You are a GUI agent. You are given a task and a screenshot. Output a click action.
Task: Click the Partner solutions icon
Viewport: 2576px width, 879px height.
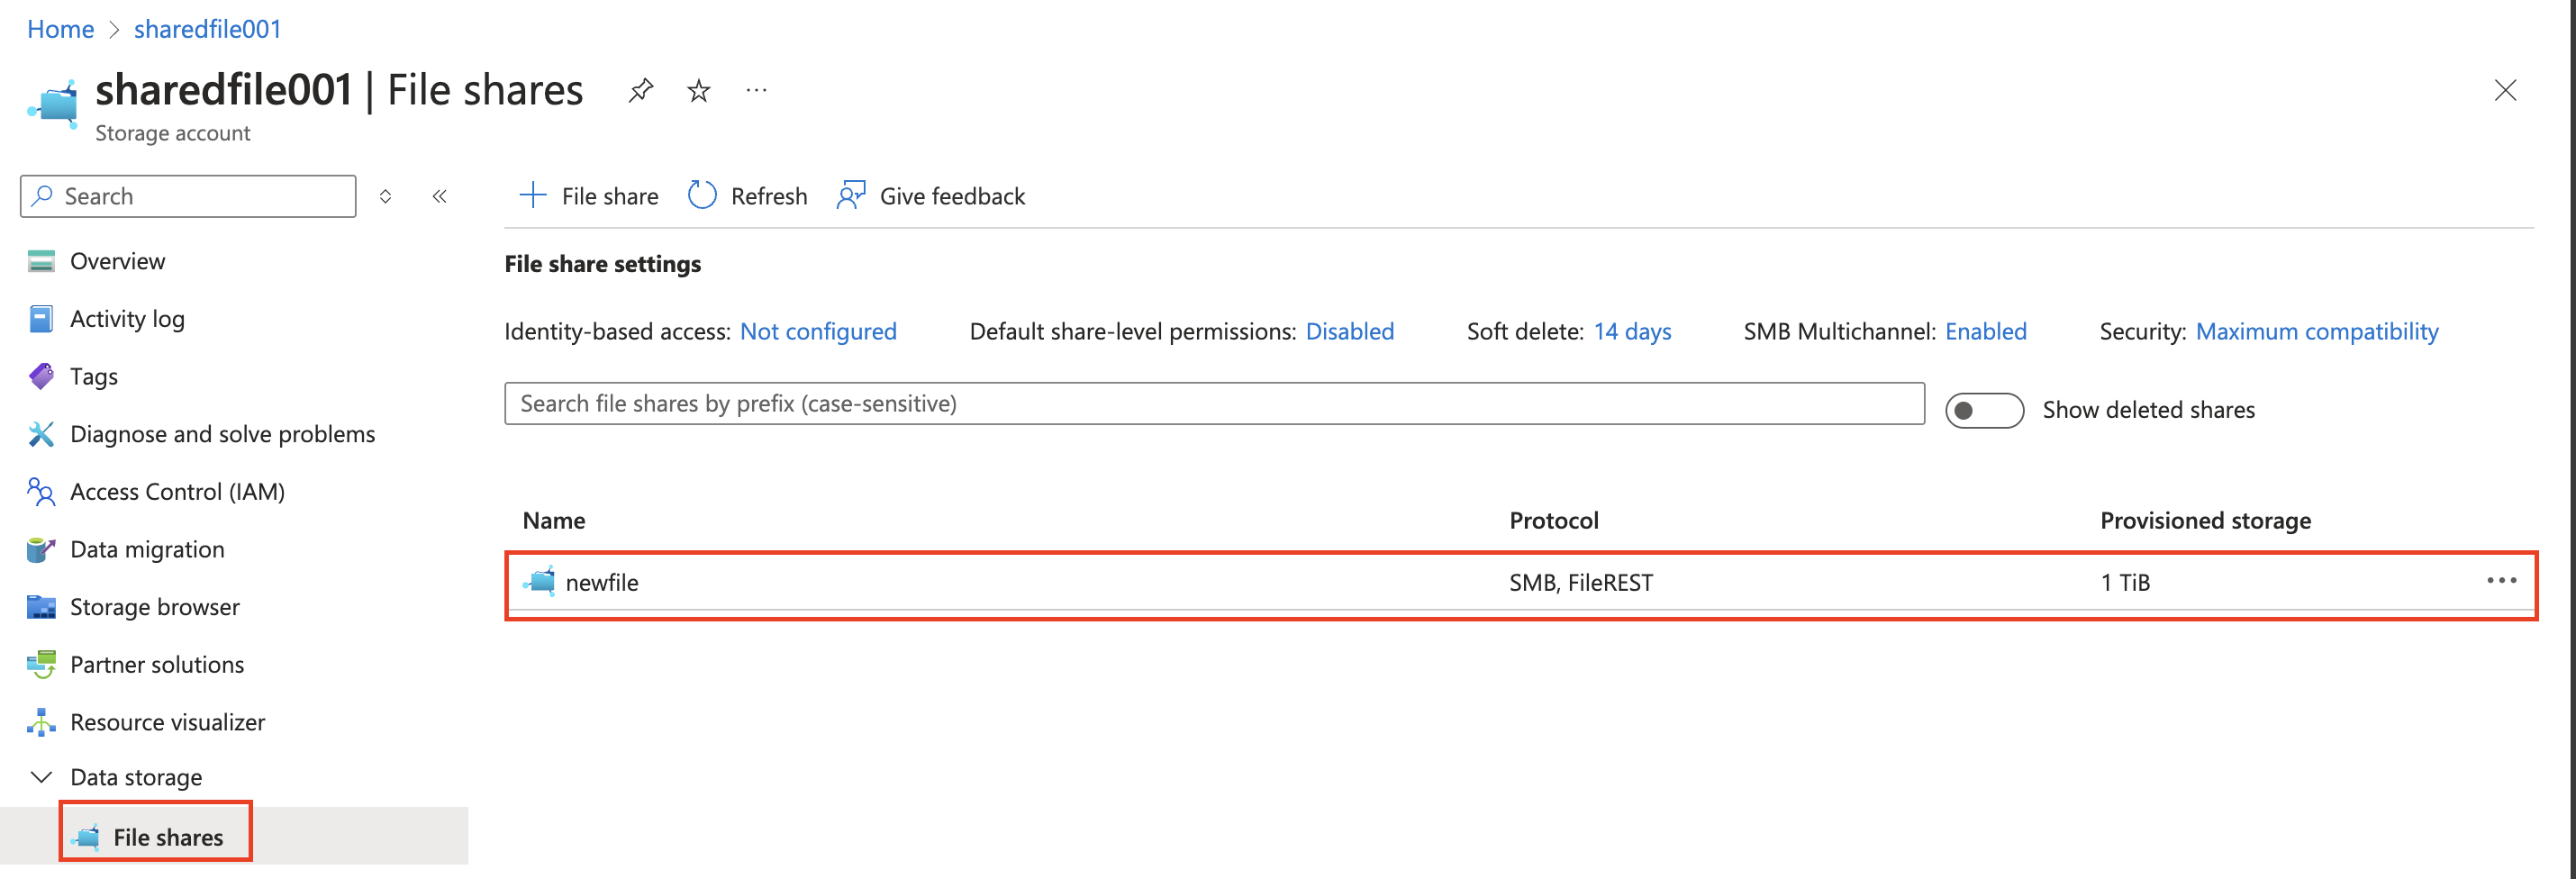41,664
